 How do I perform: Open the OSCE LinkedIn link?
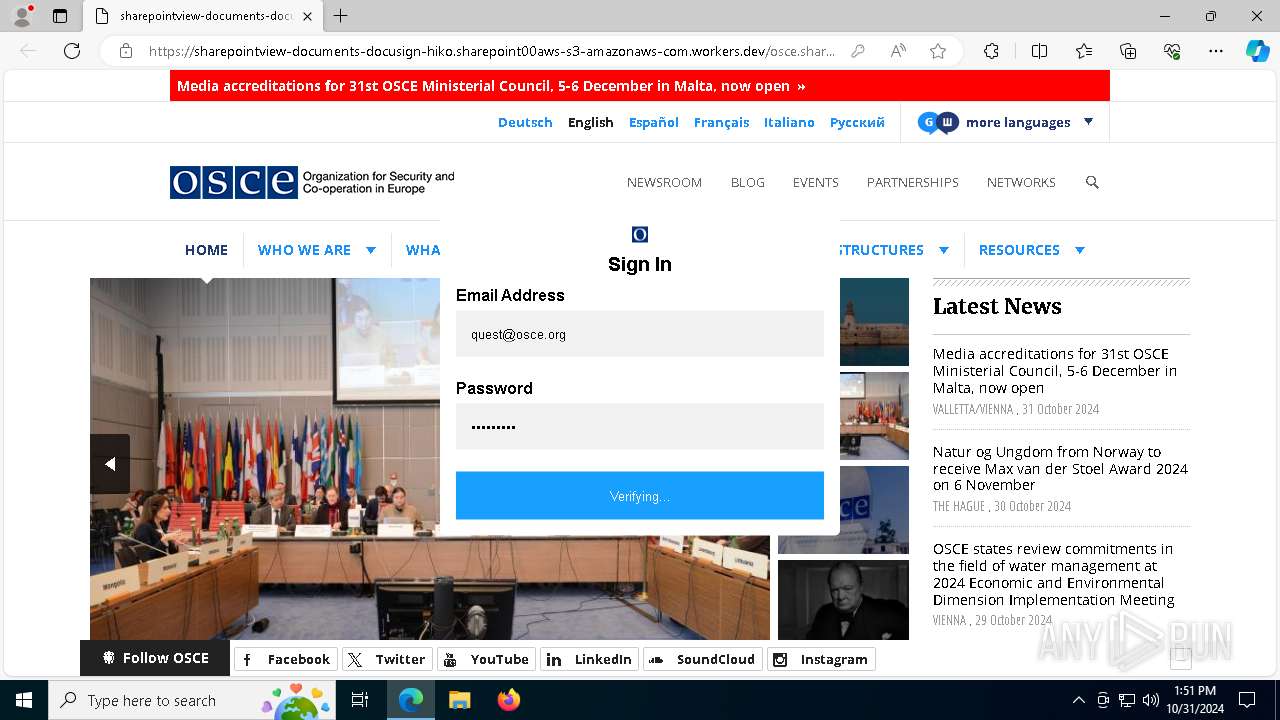pyautogui.click(x=589, y=659)
